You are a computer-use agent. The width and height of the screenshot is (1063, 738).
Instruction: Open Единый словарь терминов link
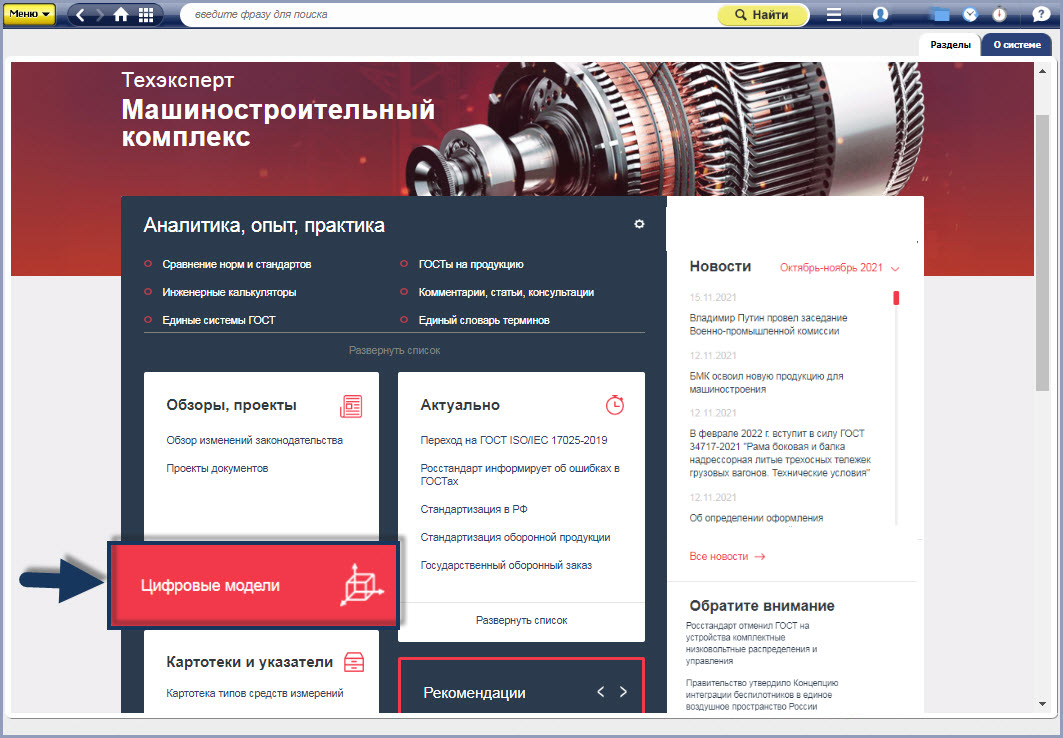484,320
